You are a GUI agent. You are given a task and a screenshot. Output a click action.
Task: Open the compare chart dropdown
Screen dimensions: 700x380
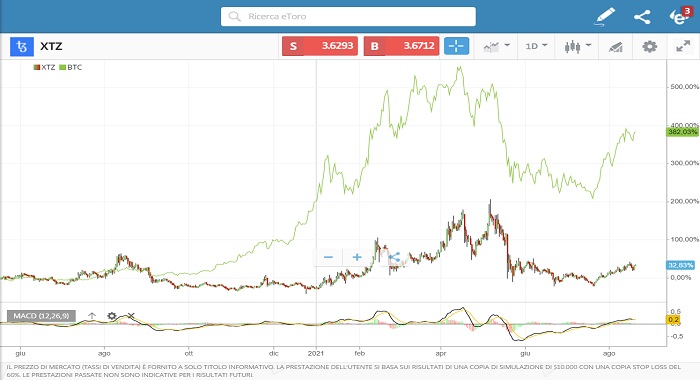(x=496, y=46)
